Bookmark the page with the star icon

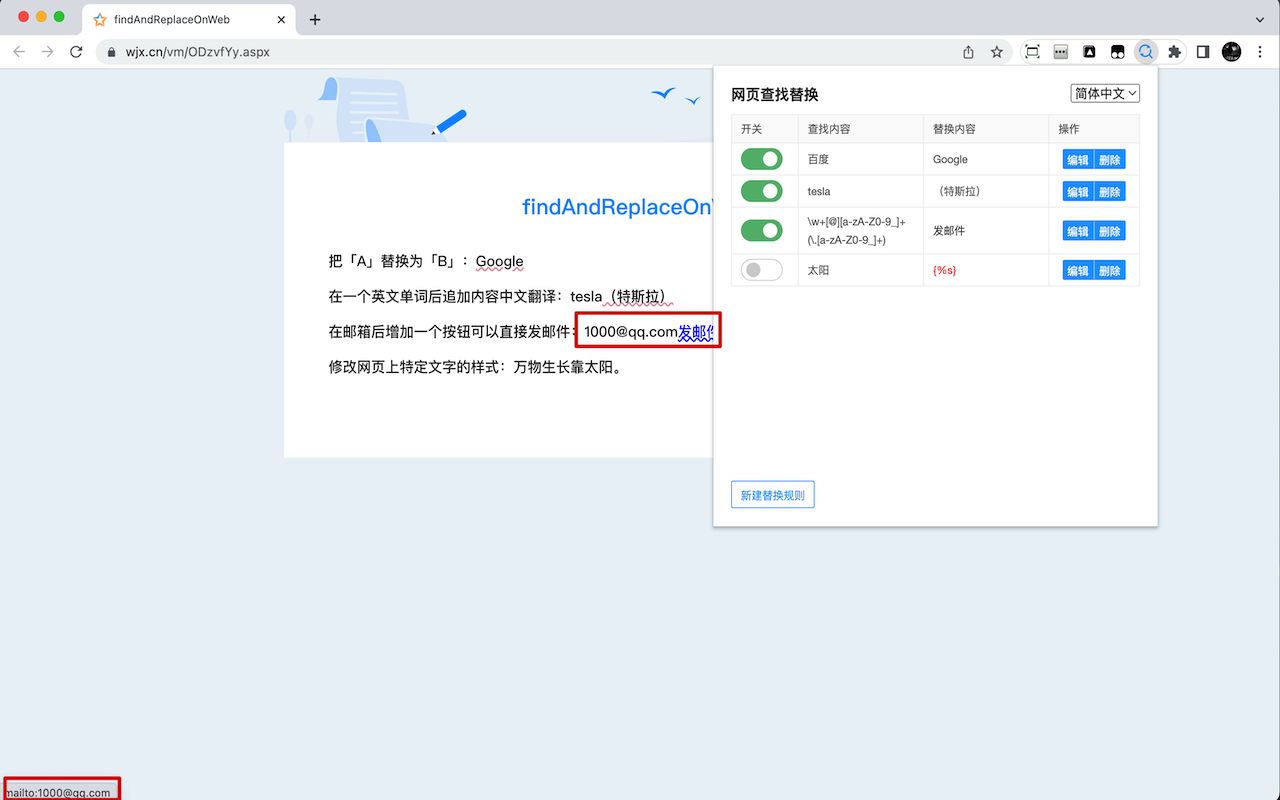(996, 51)
